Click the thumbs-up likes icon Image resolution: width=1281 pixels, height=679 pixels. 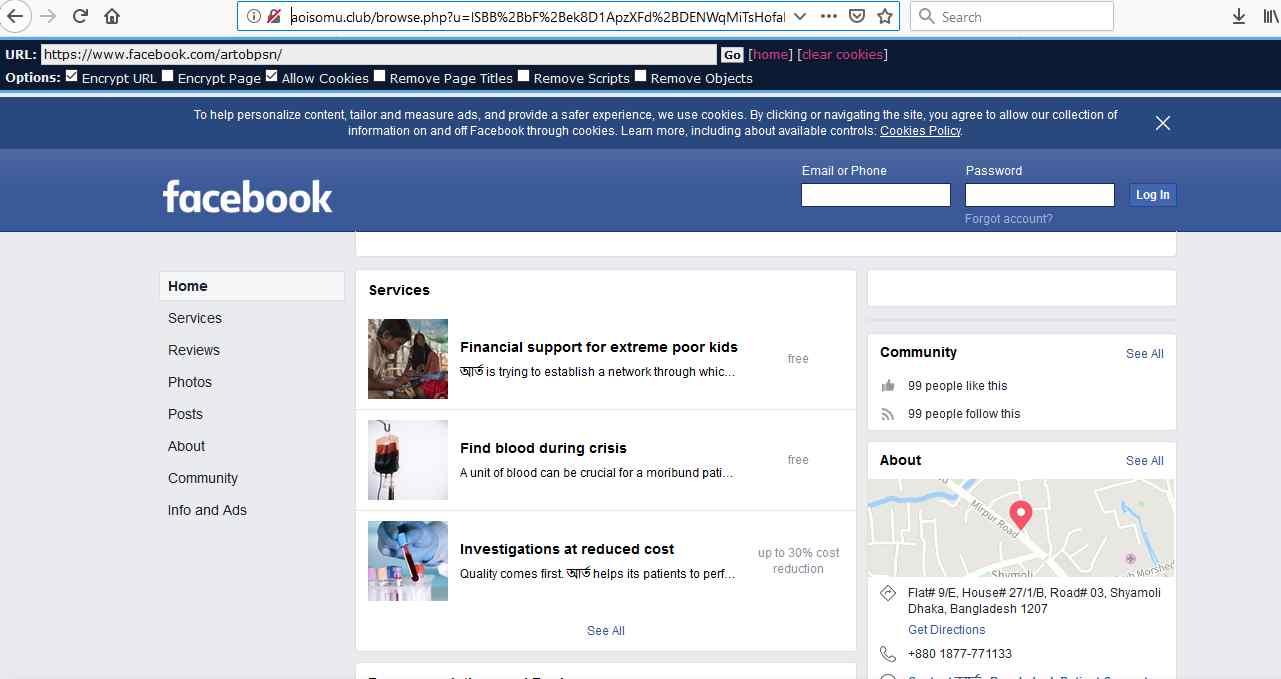point(888,386)
